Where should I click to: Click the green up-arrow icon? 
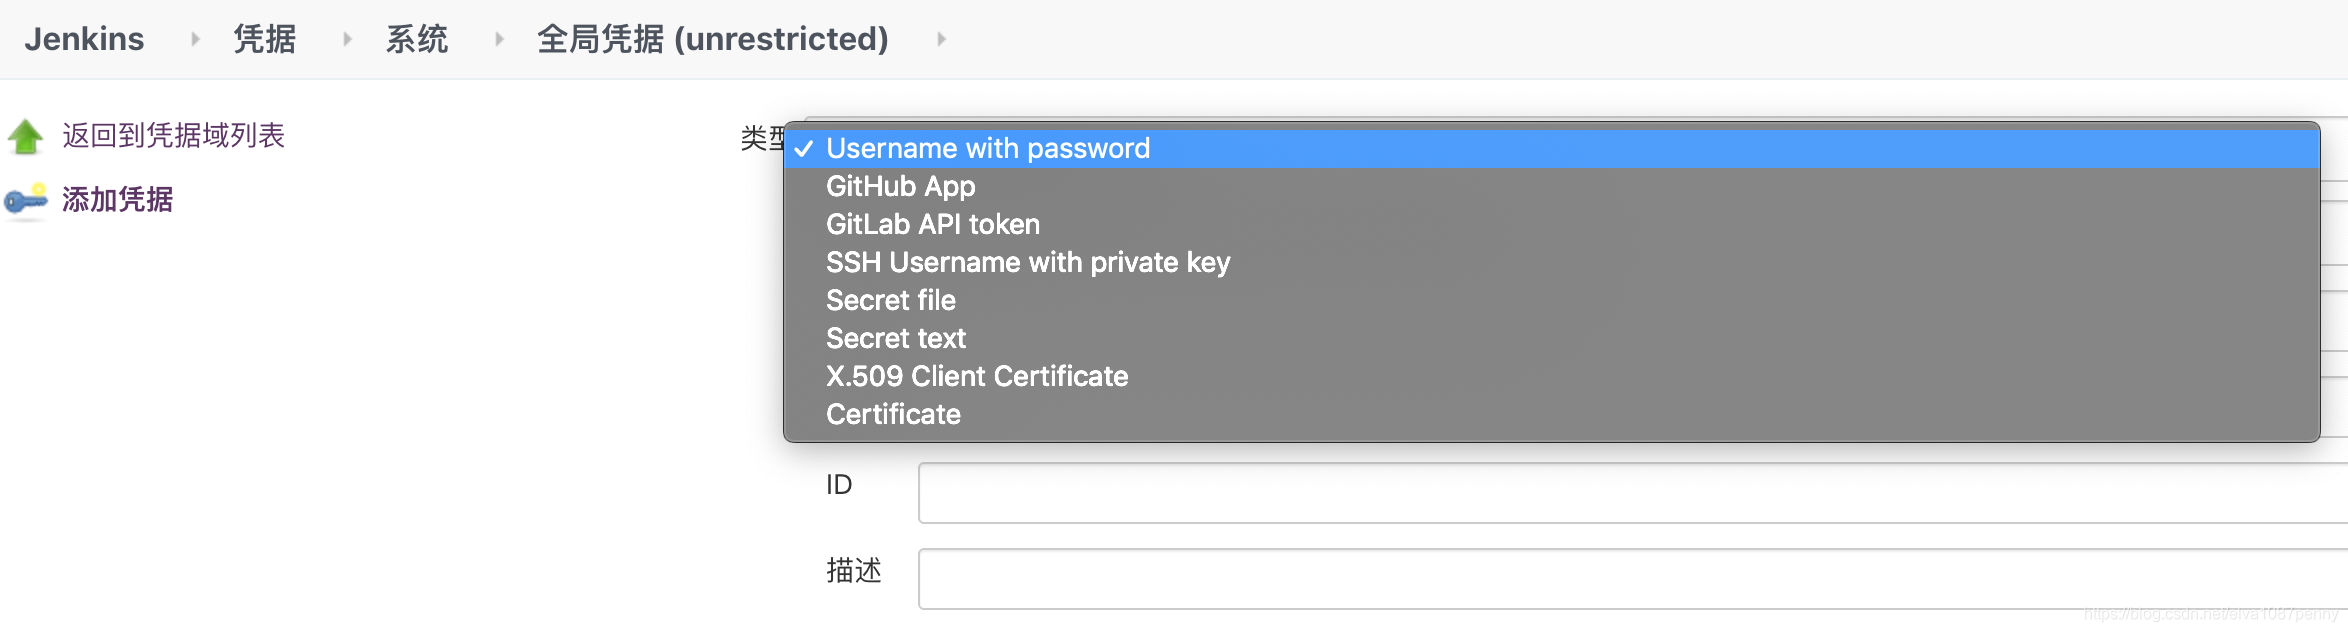pyautogui.click(x=26, y=136)
